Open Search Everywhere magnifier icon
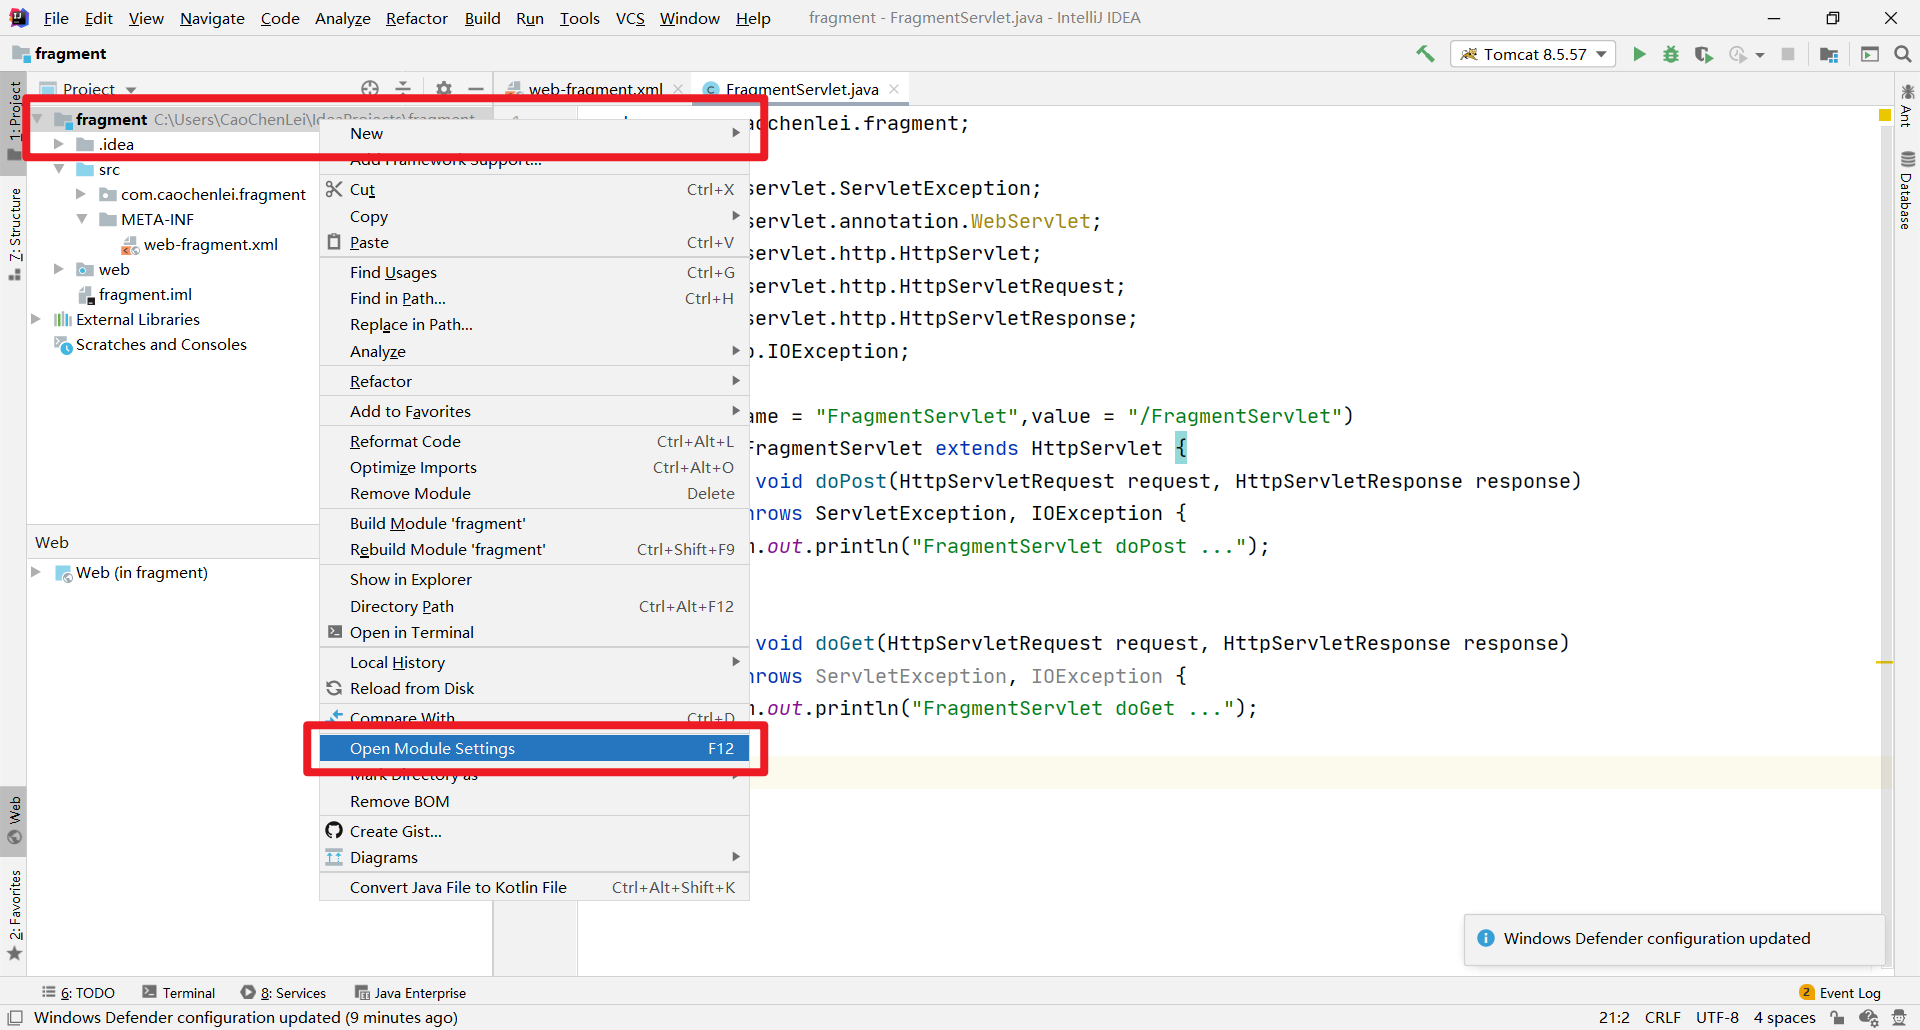This screenshot has height=1030, width=1920. [x=1902, y=54]
